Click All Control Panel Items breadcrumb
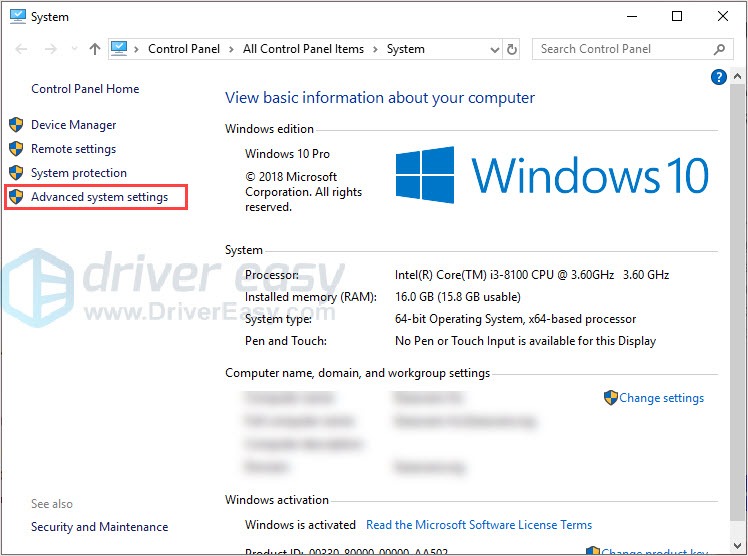The width and height of the screenshot is (748, 556). pyautogui.click(x=303, y=49)
